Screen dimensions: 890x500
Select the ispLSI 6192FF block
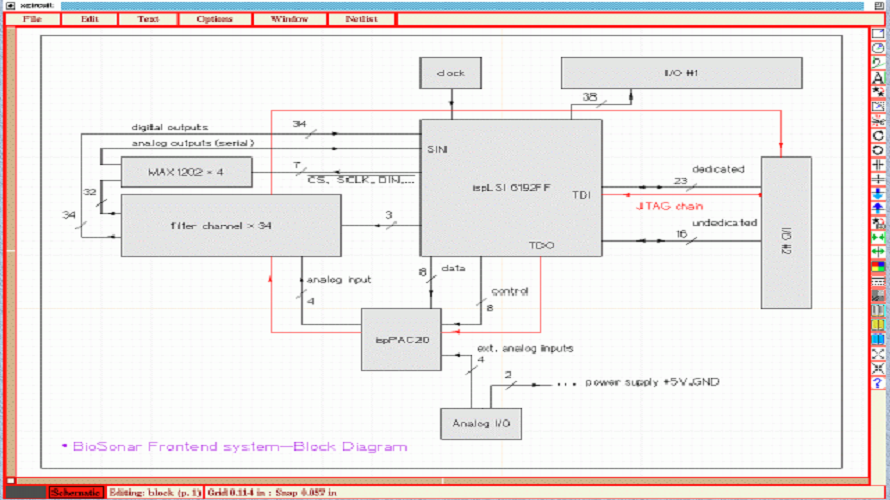511,188
